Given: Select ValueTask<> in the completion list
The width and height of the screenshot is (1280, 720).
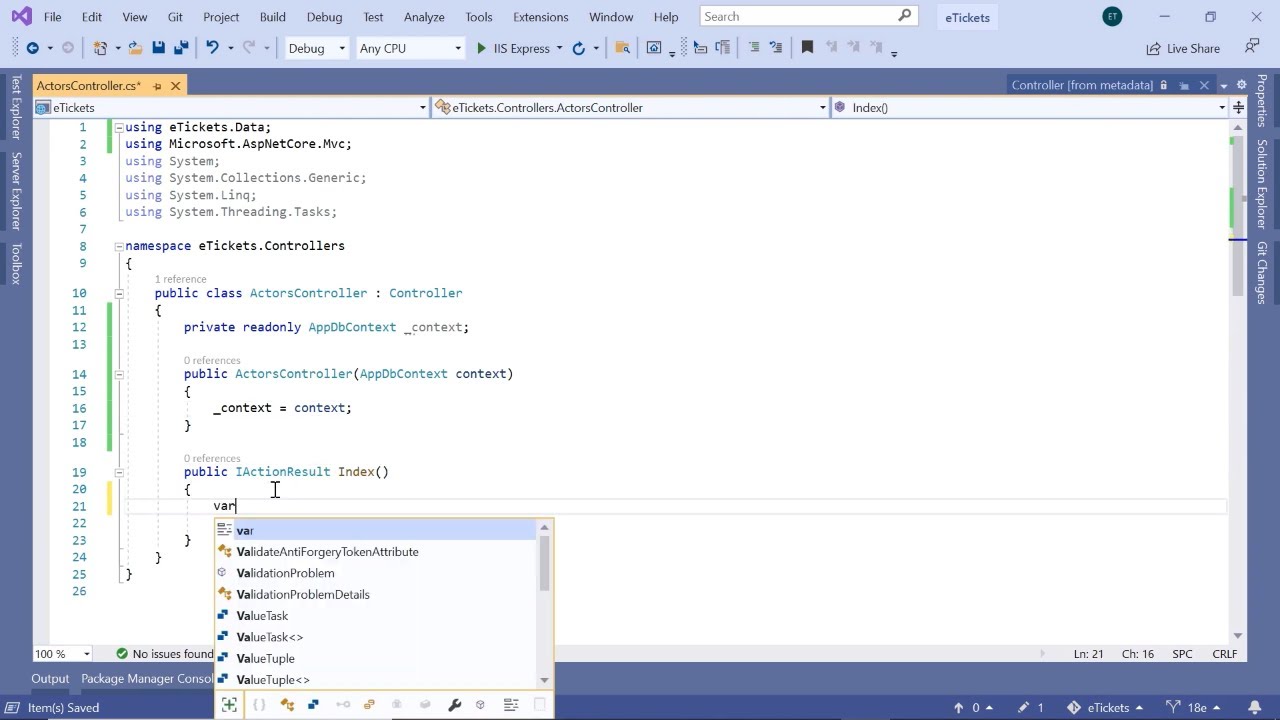Looking at the screenshot, I should 376,637.
